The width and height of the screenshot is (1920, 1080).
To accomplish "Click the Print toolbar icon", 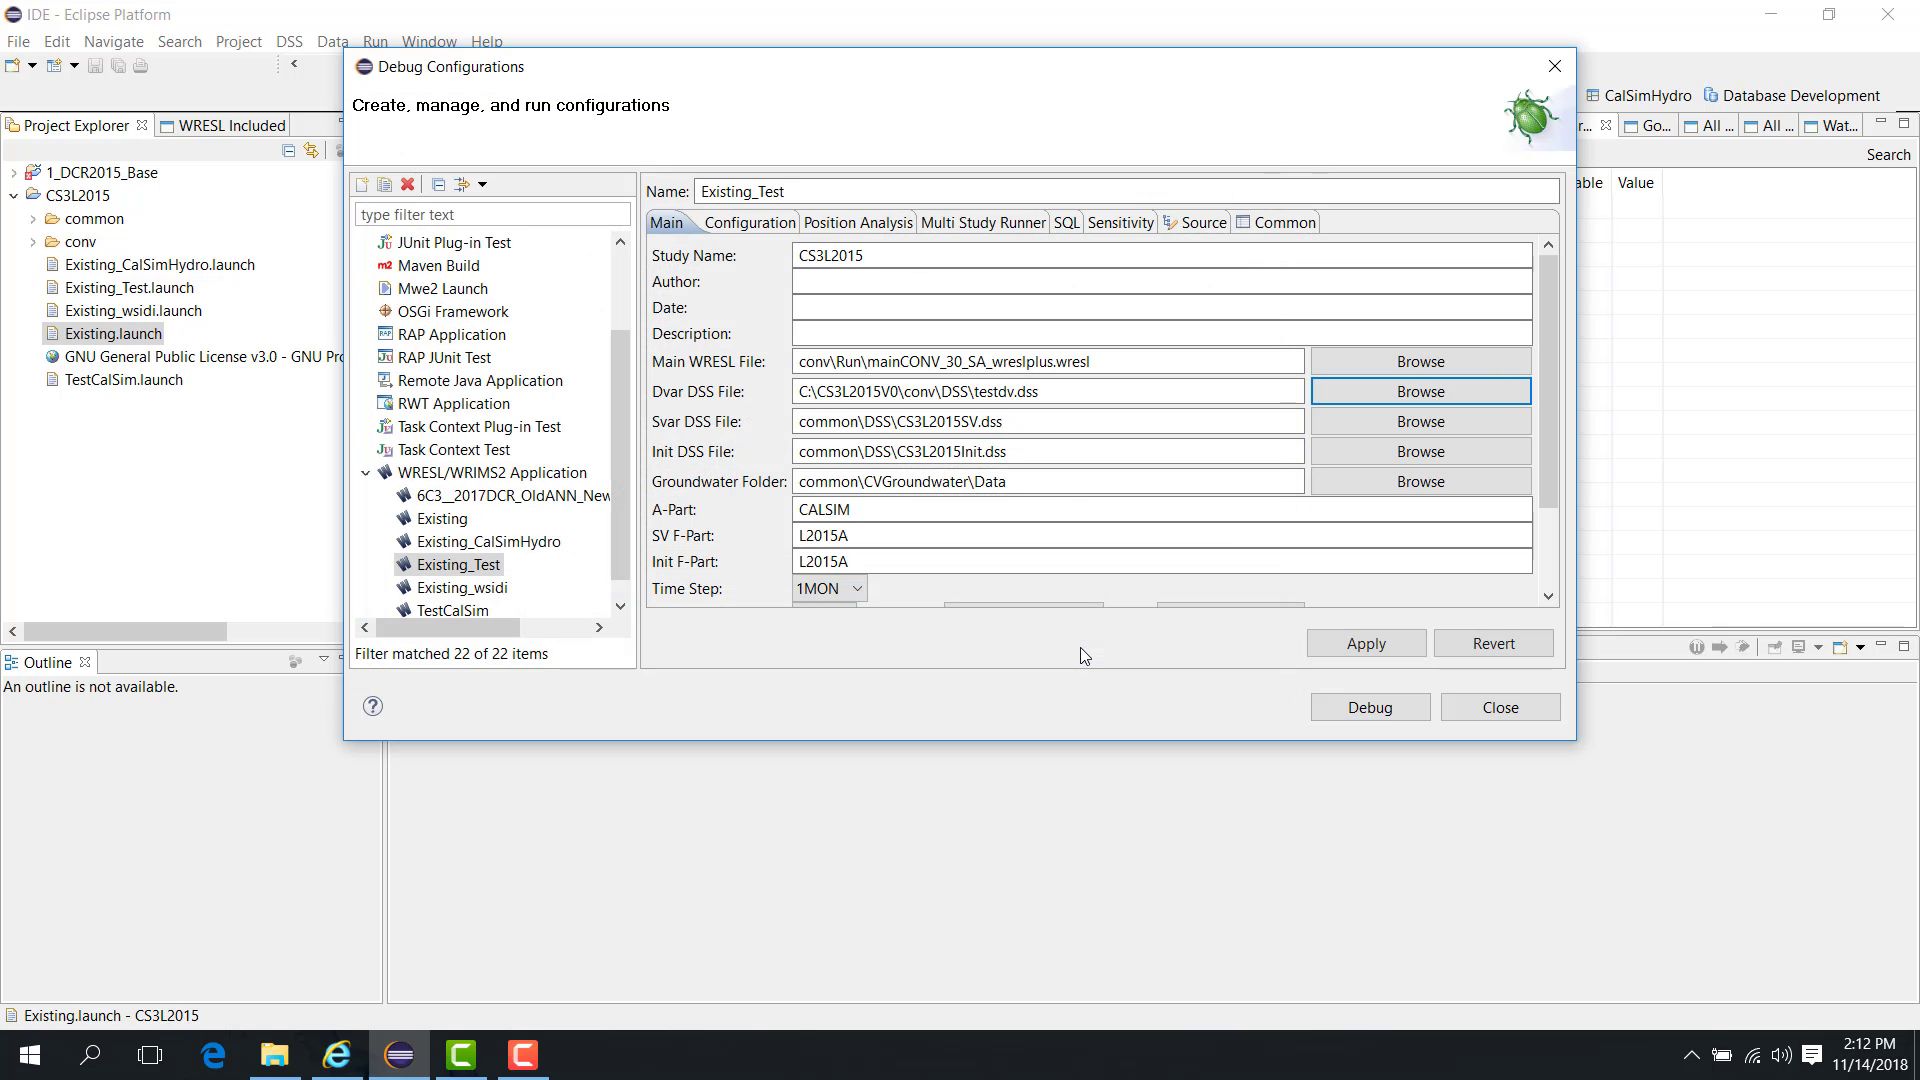I will 140,66.
